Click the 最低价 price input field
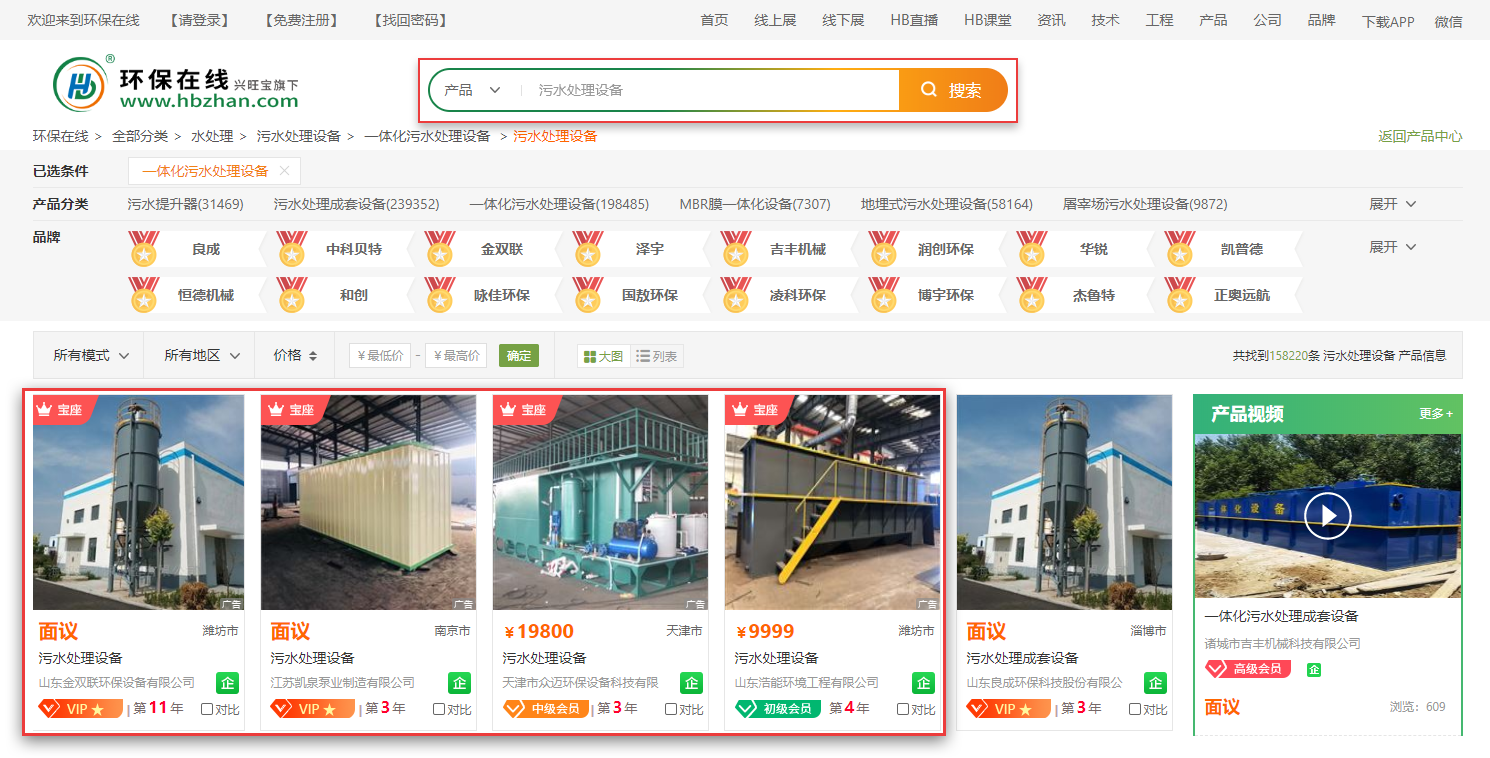This screenshot has height=758, width=1490. tap(380, 355)
